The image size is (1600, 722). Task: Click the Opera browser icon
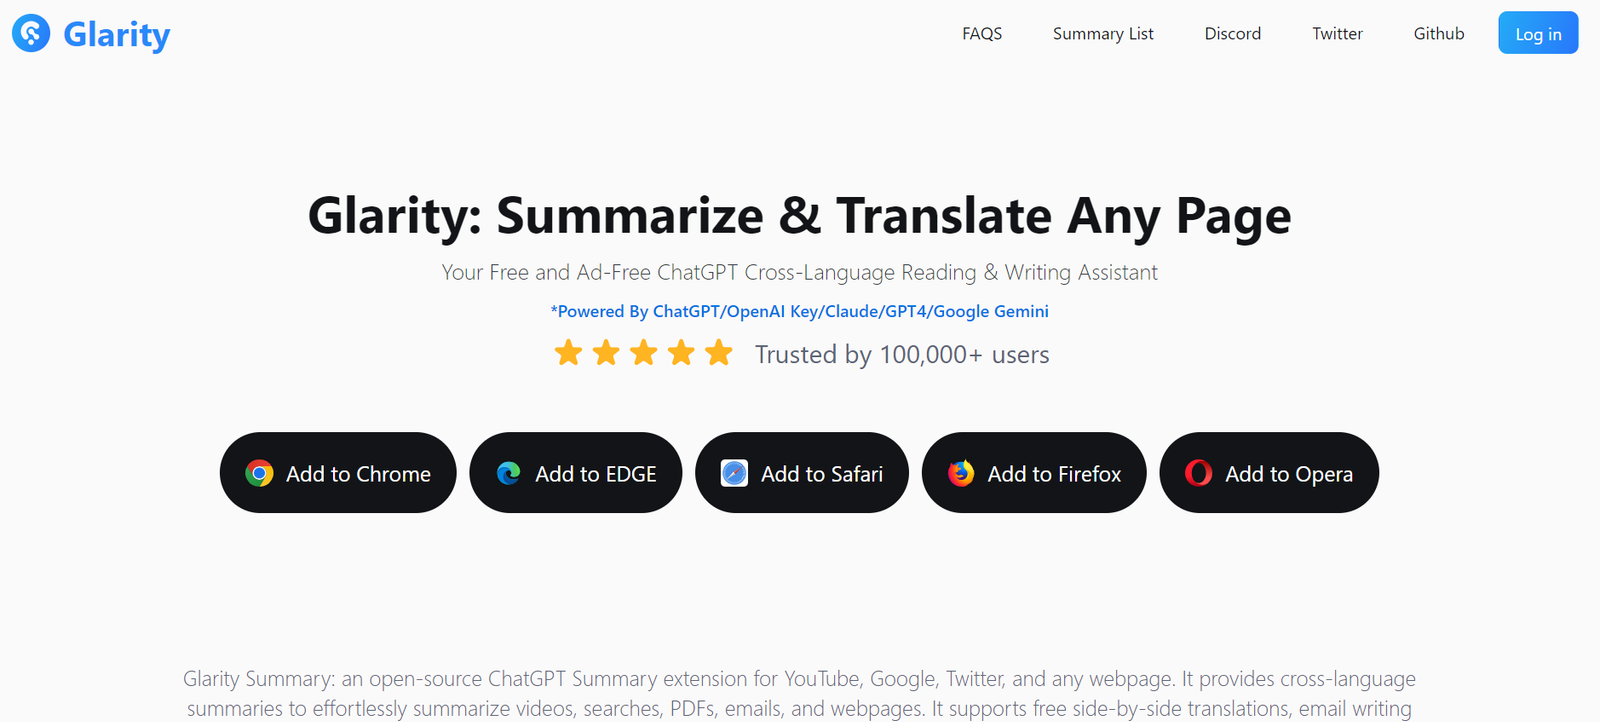pyautogui.click(x=1198, y=473)
